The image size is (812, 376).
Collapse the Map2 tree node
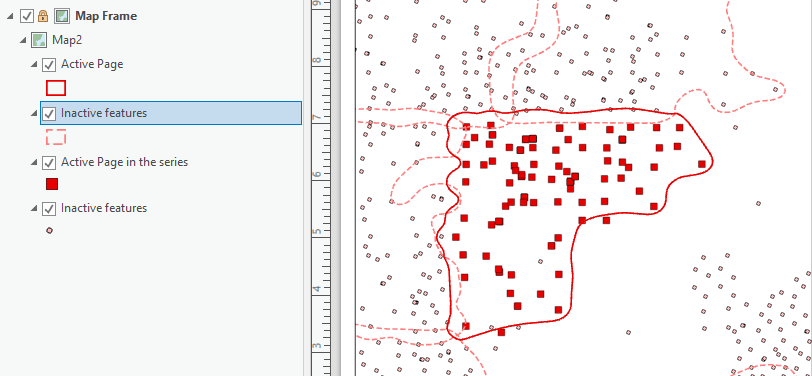click(x=23, y=40)
